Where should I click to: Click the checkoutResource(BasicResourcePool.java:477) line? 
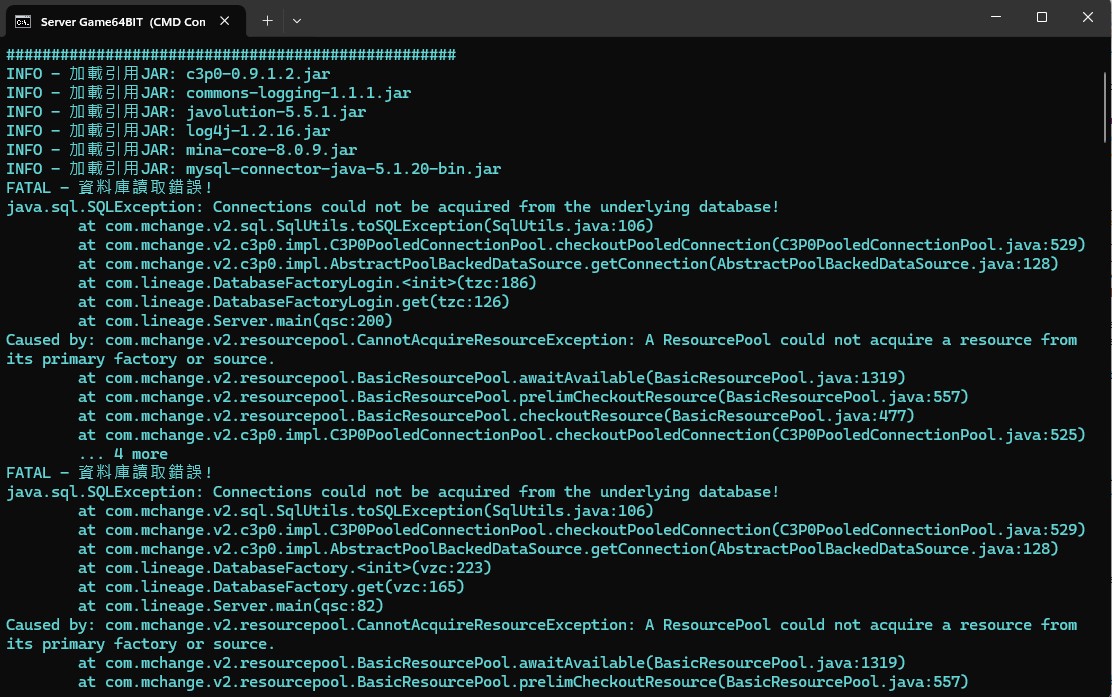(496, 416)
